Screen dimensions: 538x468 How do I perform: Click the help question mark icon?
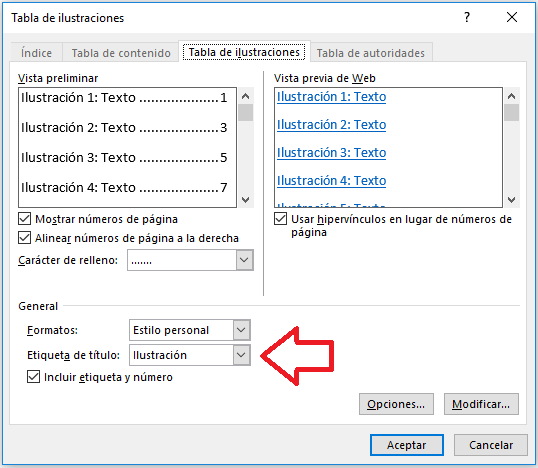pos(467,17)
